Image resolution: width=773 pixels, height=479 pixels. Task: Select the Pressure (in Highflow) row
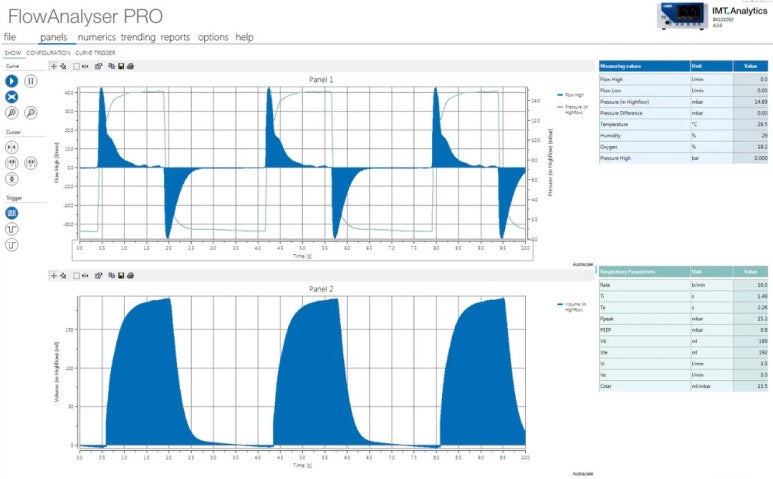683,102
